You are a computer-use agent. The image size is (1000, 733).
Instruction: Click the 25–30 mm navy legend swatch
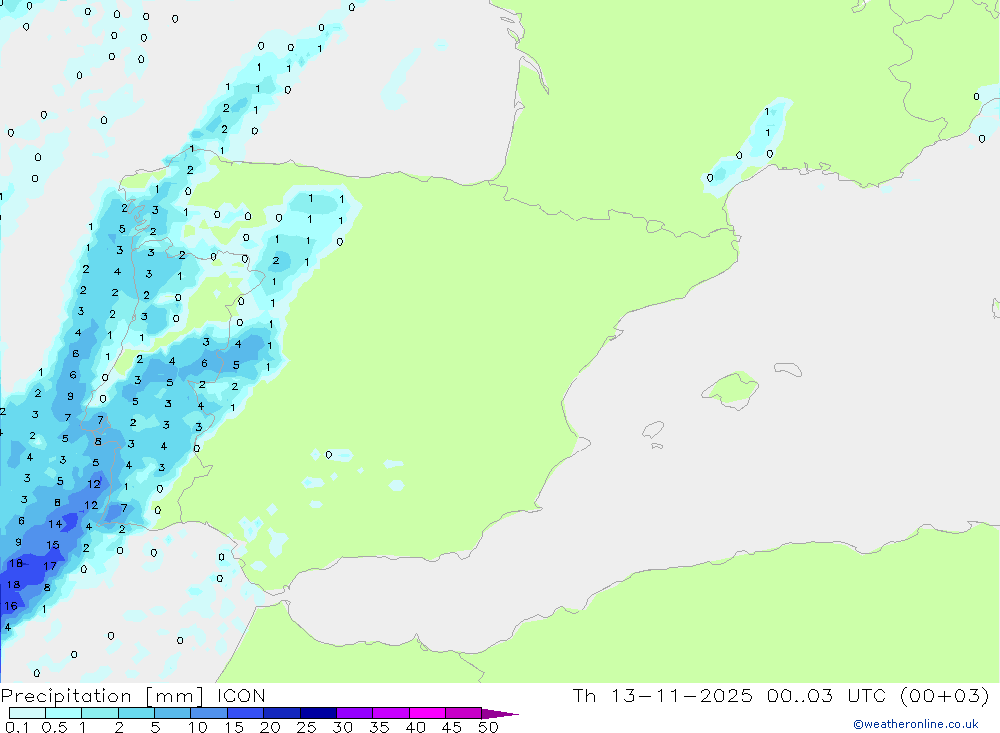tap(318, 713)
